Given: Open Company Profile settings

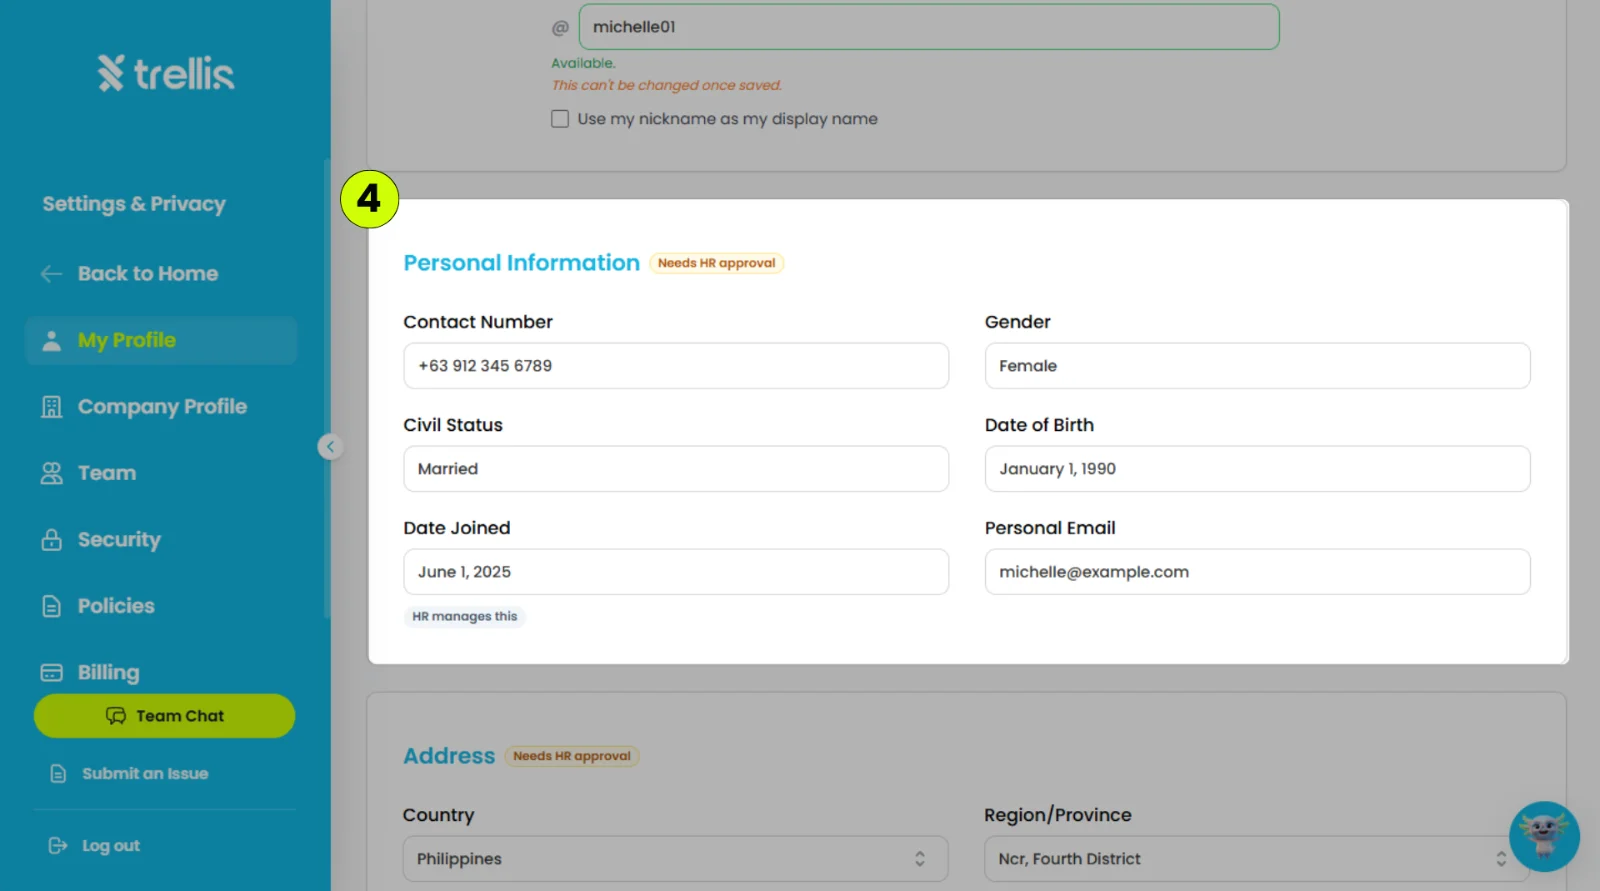Looking at the screenshot, I should pos(162,407).
